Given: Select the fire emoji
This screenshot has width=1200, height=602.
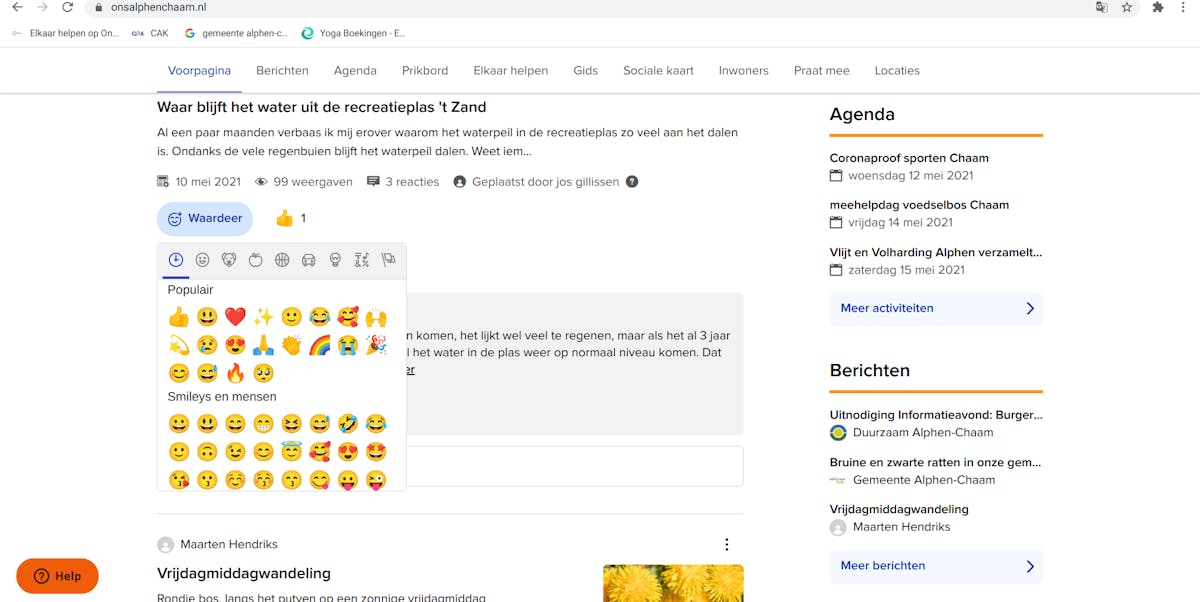Looking at the screenshot, I should 235,373.
